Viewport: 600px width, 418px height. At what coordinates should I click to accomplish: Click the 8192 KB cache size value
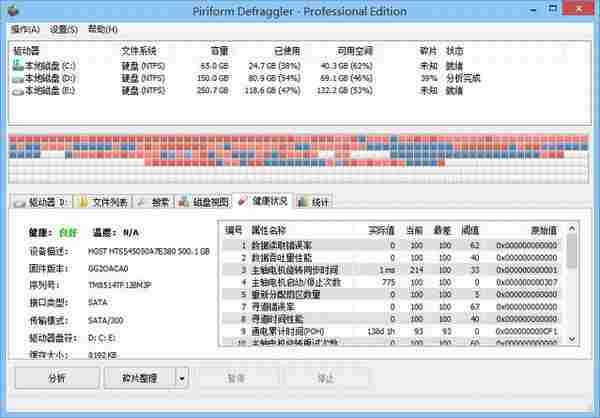pos(103,355)
